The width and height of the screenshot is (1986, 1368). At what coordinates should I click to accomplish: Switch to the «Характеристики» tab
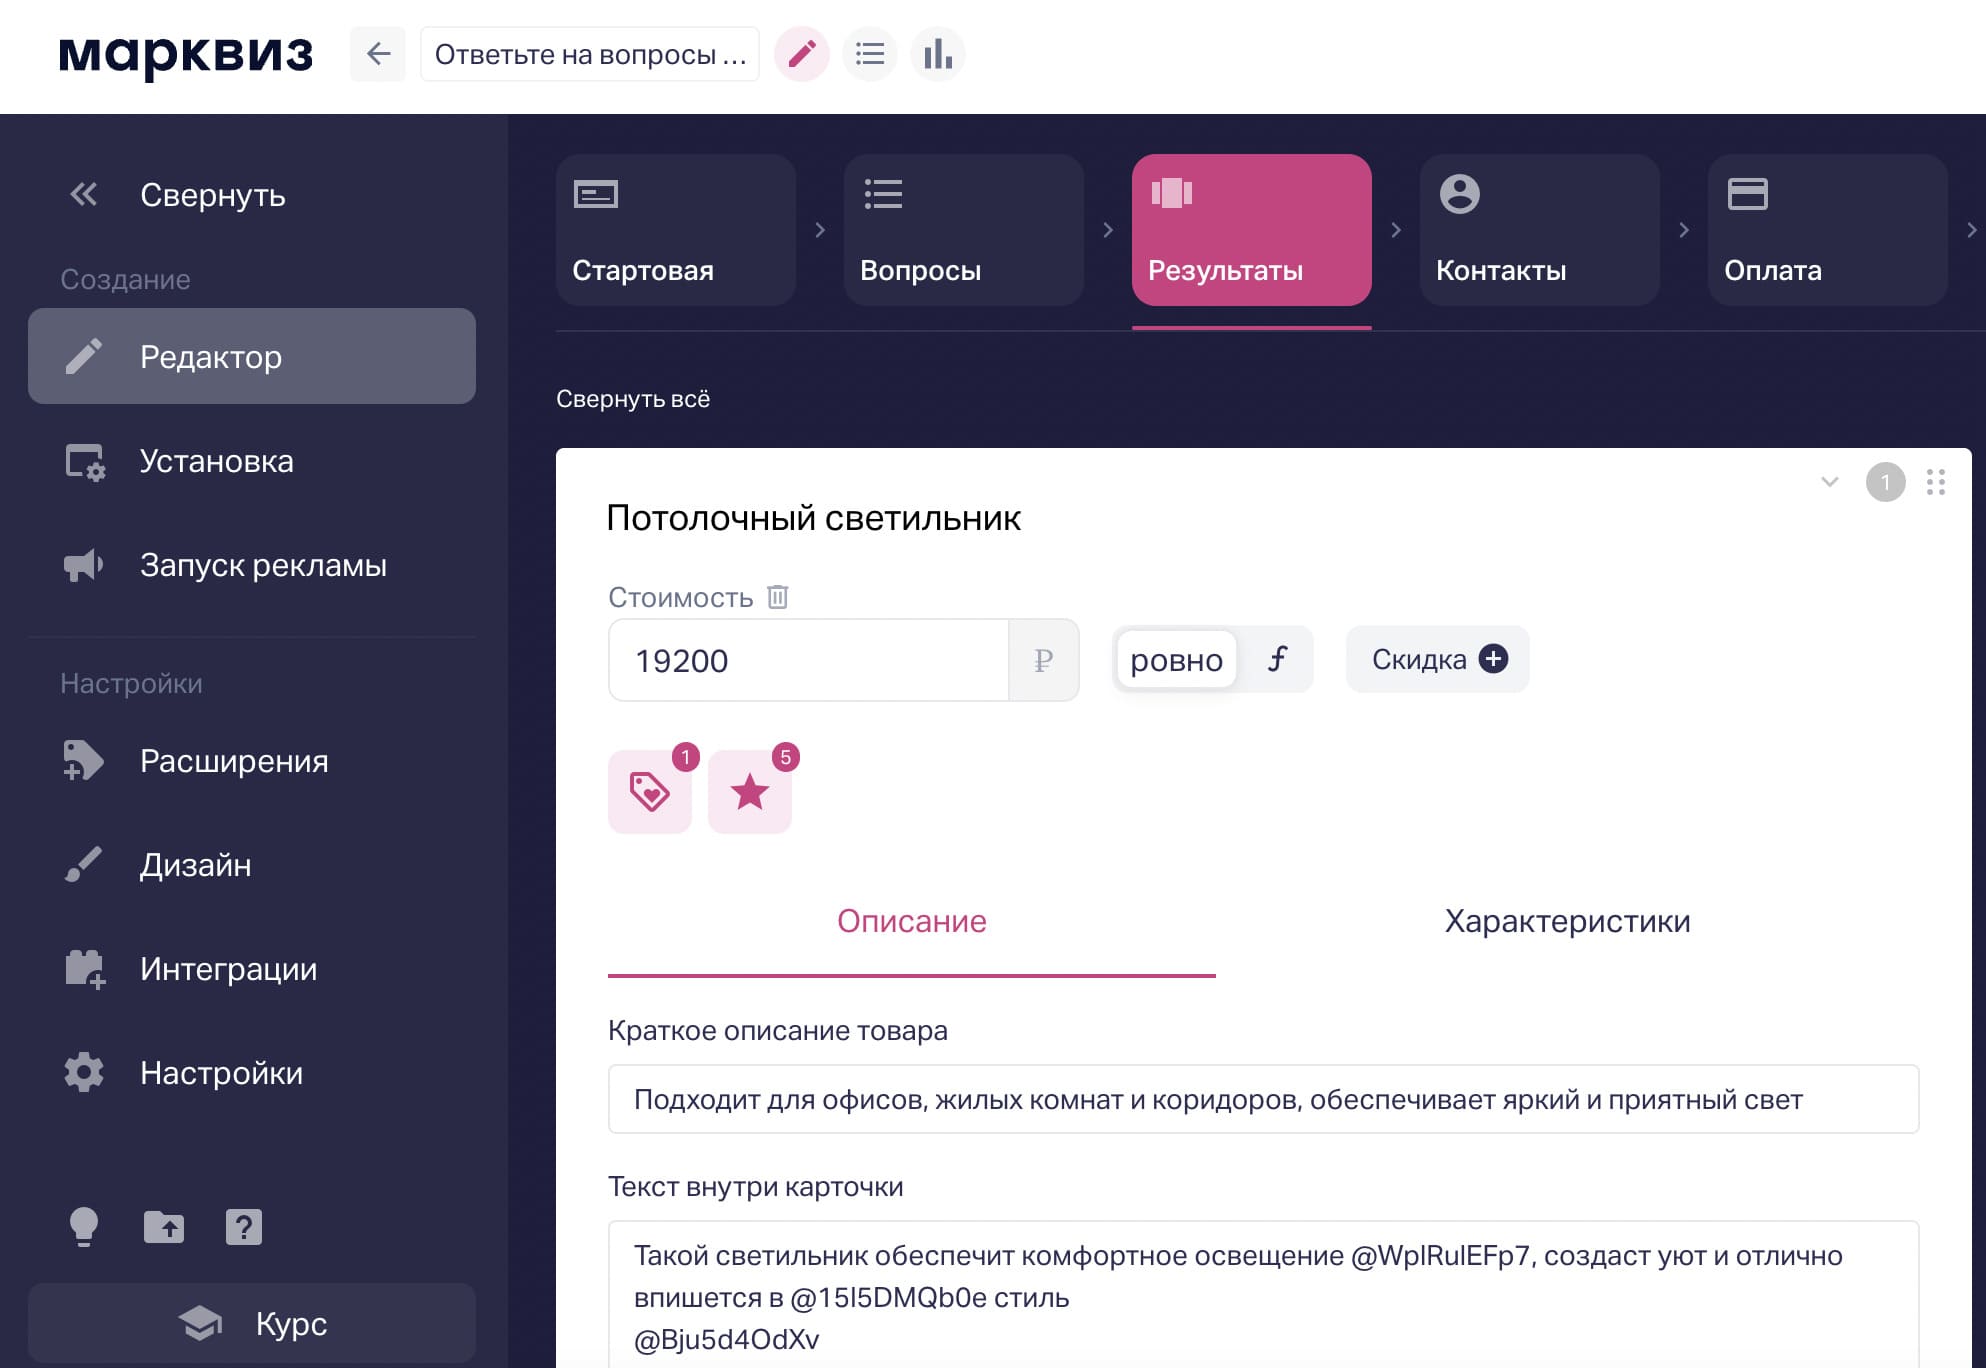[x=1567, y=921]
